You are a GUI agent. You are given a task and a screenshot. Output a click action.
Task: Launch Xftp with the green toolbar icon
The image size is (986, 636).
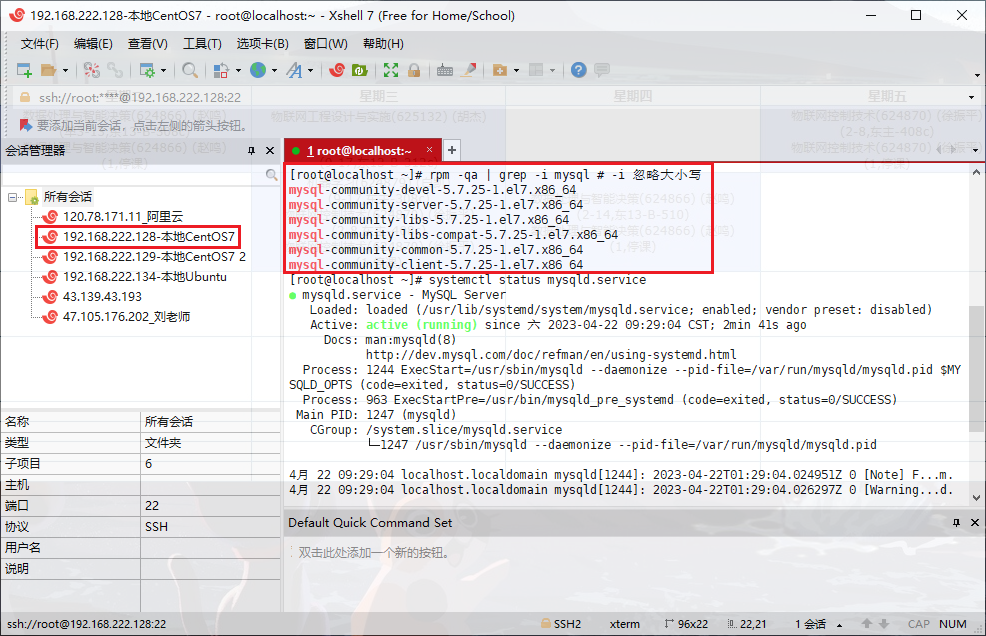pyautogui.click(x=360, y=70)
